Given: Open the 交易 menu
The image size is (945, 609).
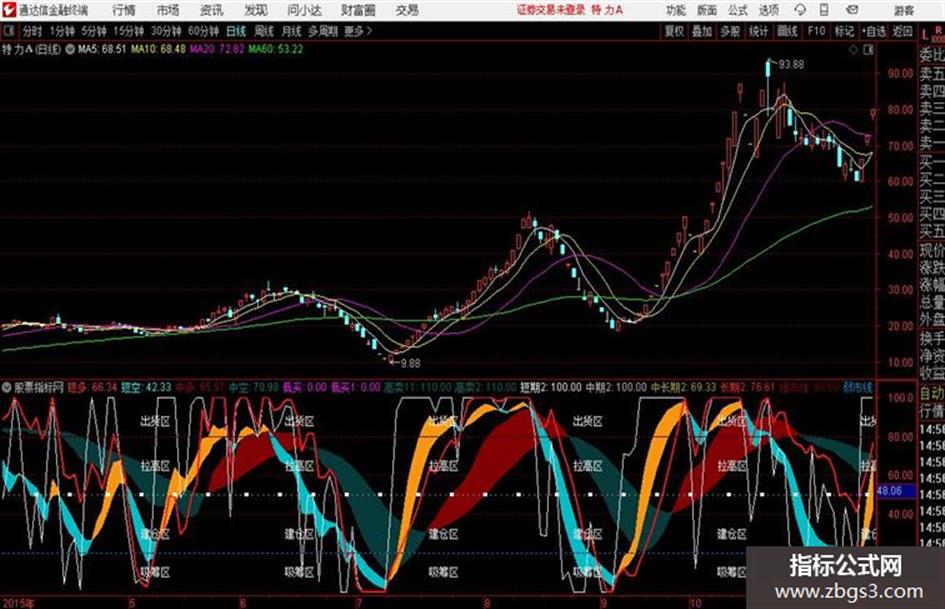Looking at the screenshot, I should tap(407, 10).
